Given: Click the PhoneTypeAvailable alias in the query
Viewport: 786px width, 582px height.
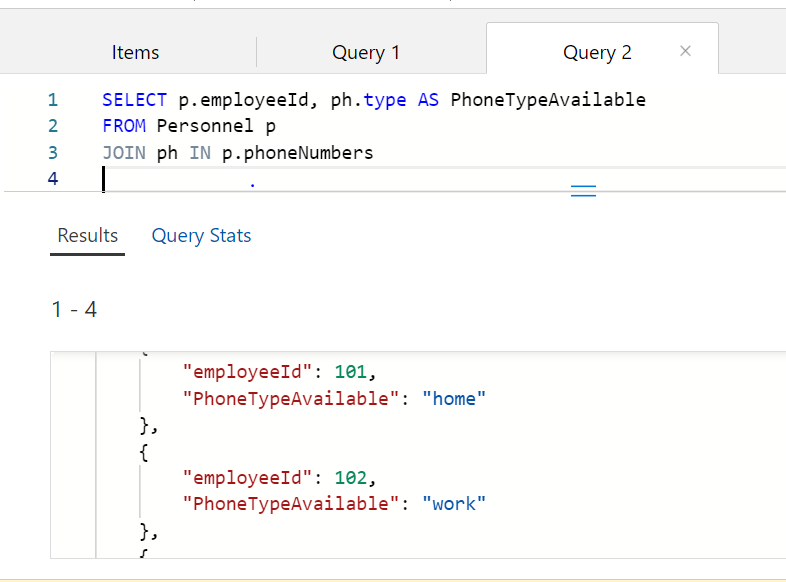Looking at the screenshot, I should pos(548,100).
